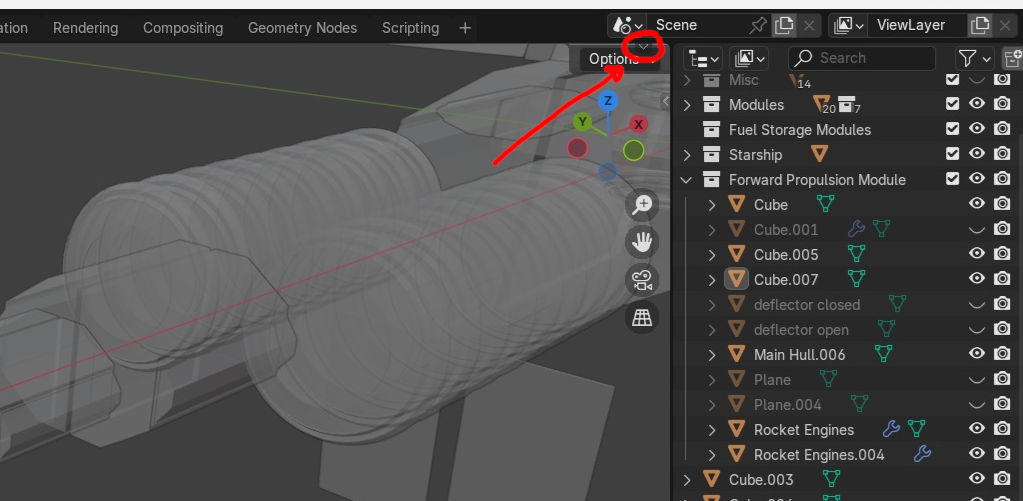Select Rocket Engines.004 in outliner
Image resolution: width=1023 pixels, height=501 pixels.
click(819, 455)
